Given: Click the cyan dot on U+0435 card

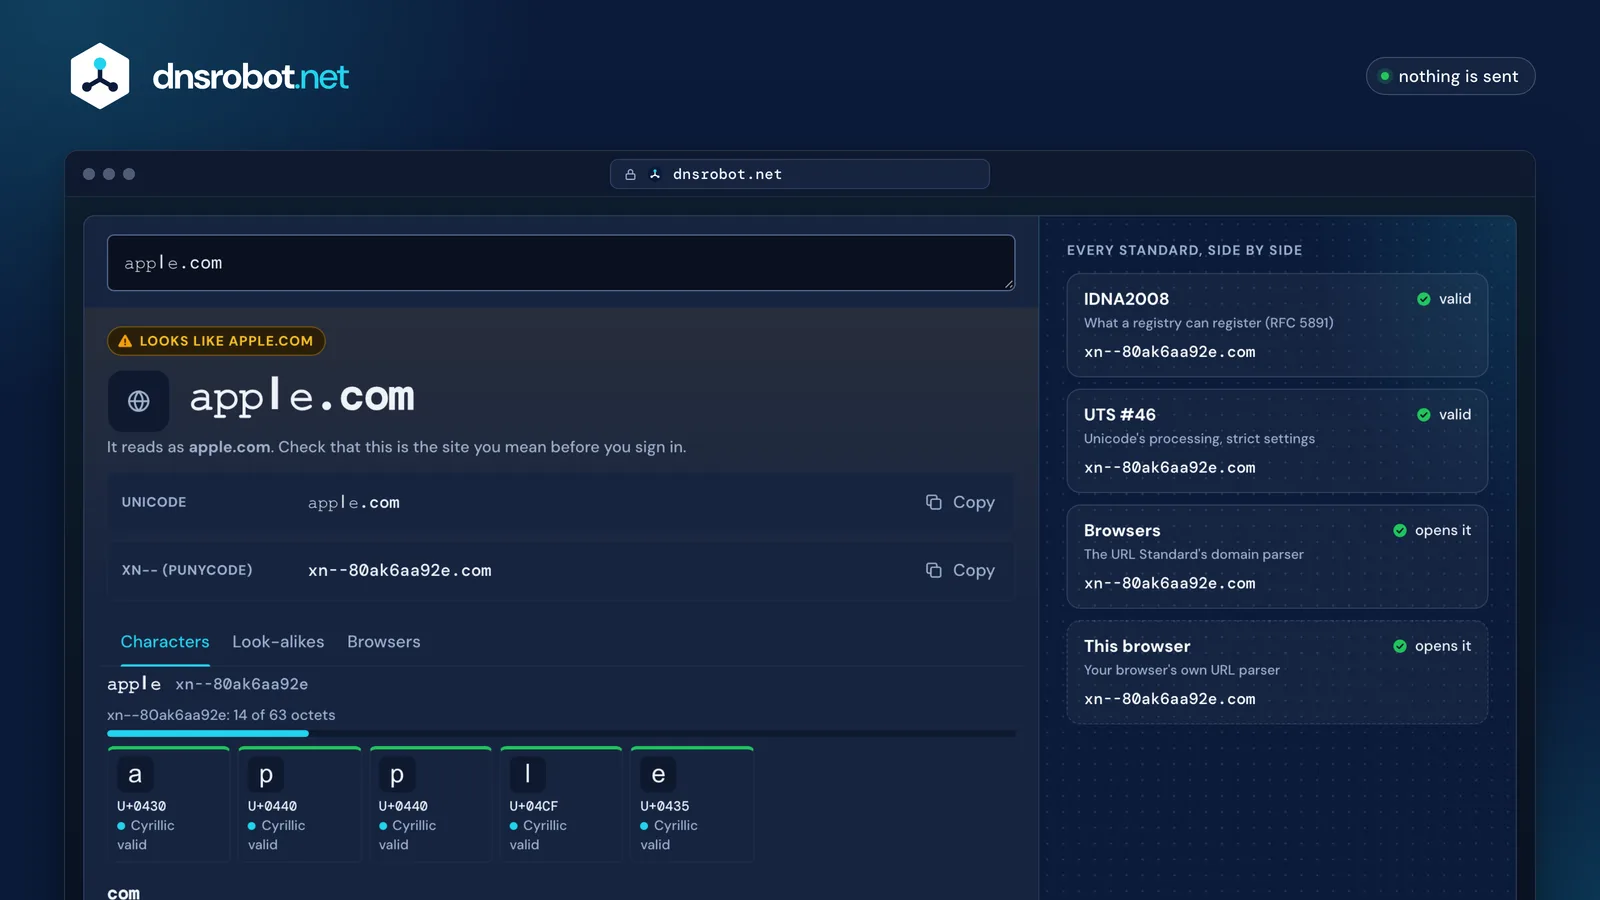Looking at the screenshot, I should click(x=644, y=826).
